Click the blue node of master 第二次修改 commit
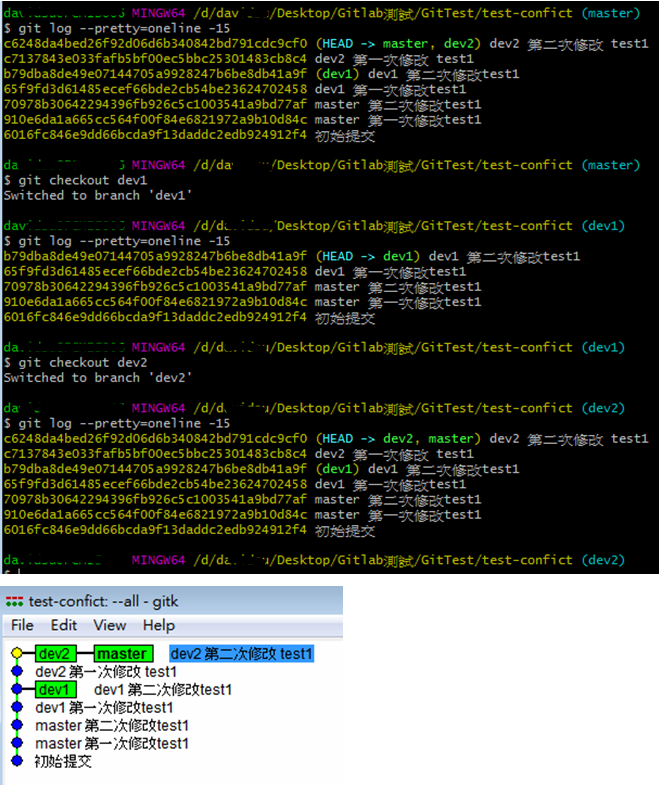 16,726
